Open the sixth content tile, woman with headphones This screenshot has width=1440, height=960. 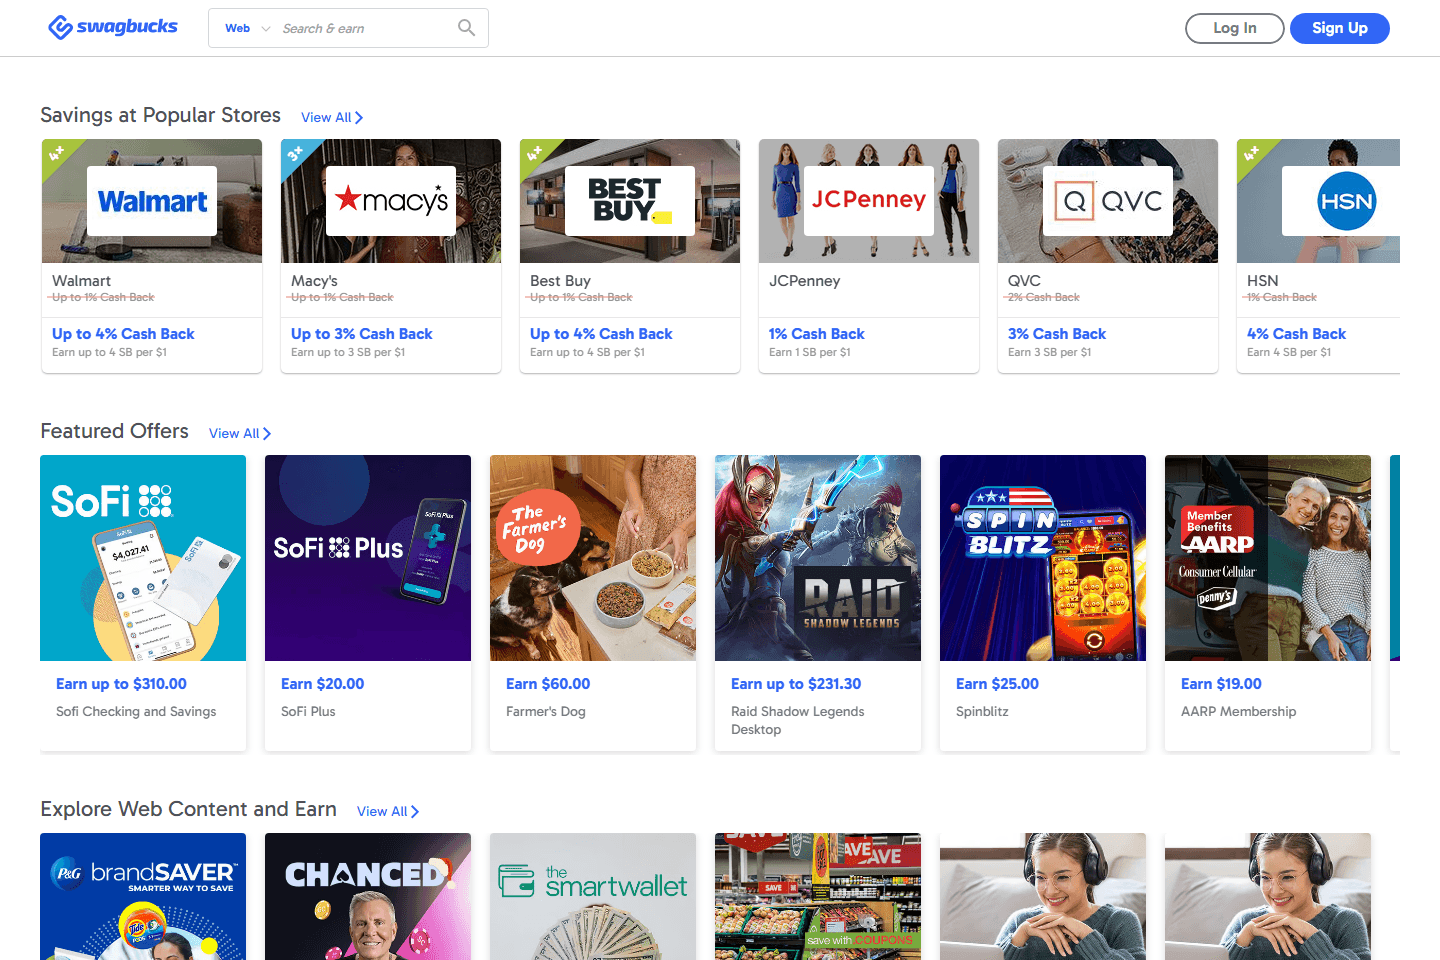pyautogui.click(x=1268, y=896)
